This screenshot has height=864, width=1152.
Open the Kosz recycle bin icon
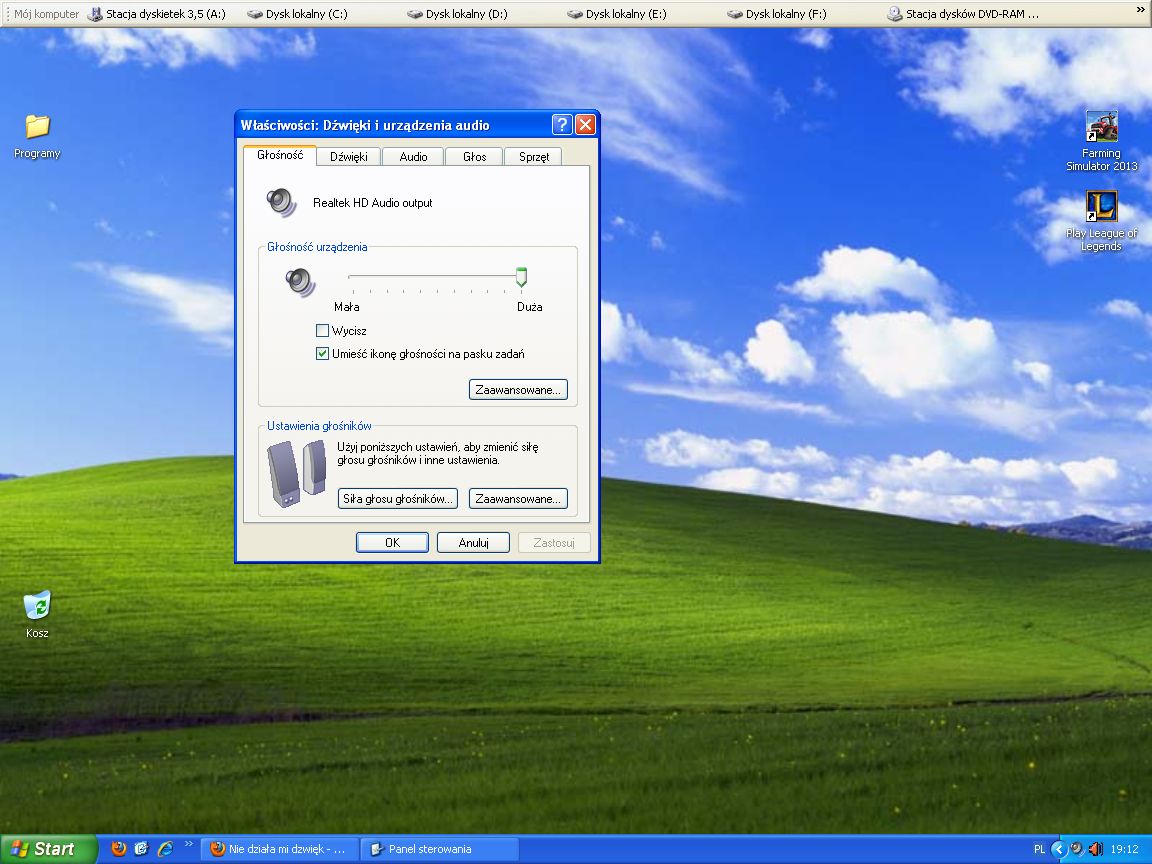37,614
